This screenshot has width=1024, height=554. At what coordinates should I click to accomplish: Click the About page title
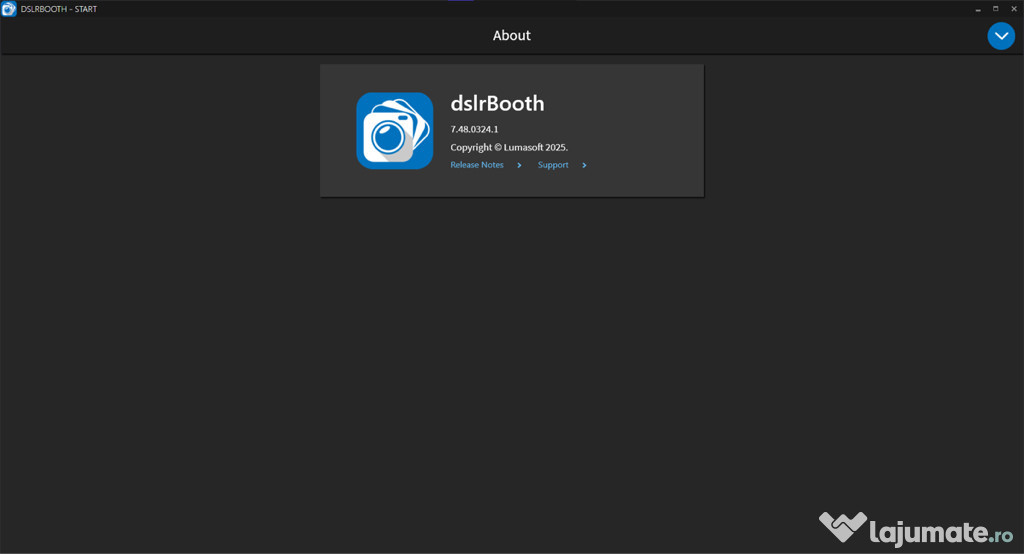[511, 35]
